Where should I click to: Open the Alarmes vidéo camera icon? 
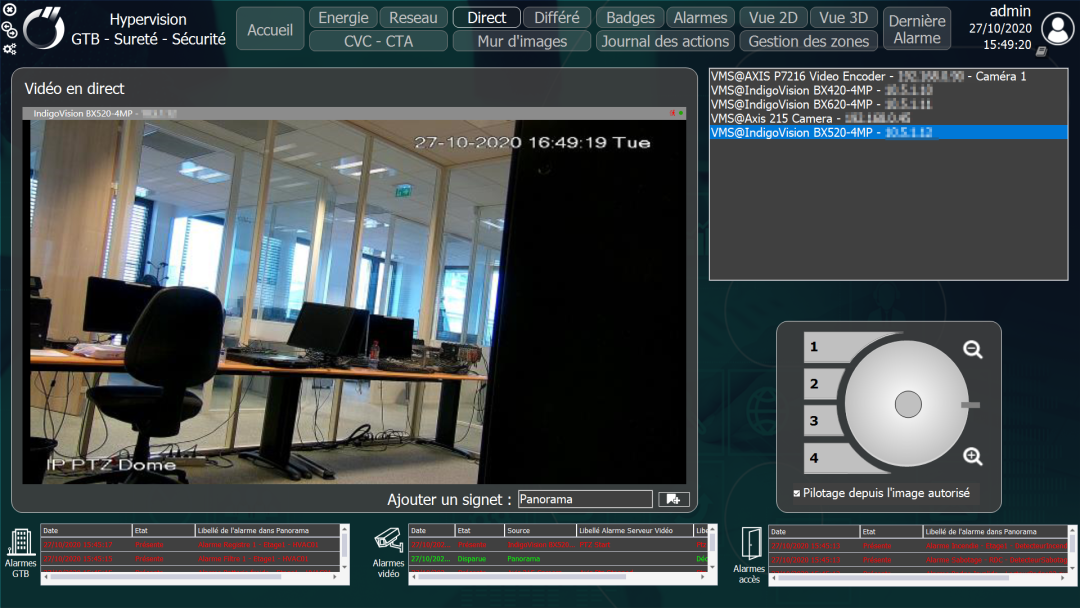388,540
